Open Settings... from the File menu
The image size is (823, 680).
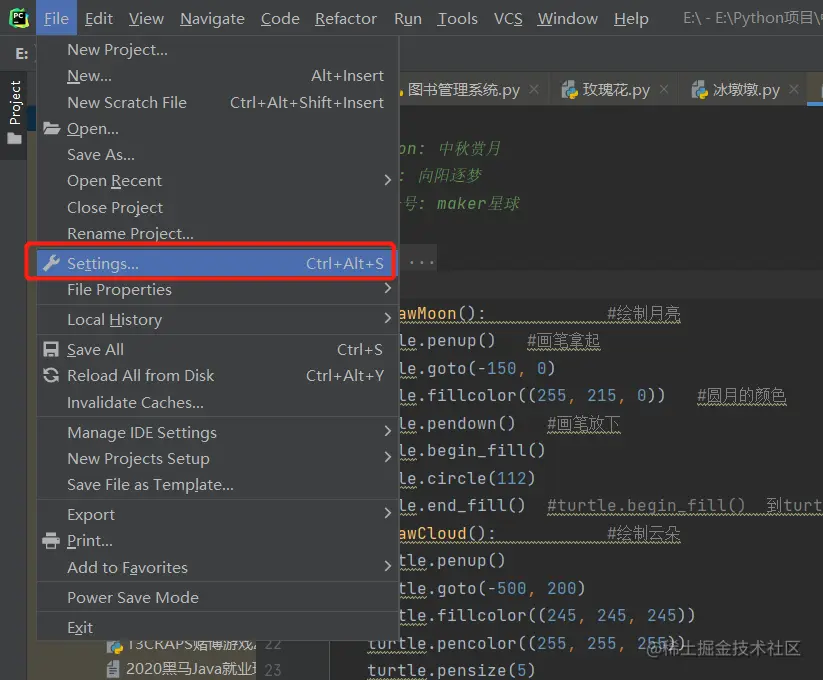point(217,263)
